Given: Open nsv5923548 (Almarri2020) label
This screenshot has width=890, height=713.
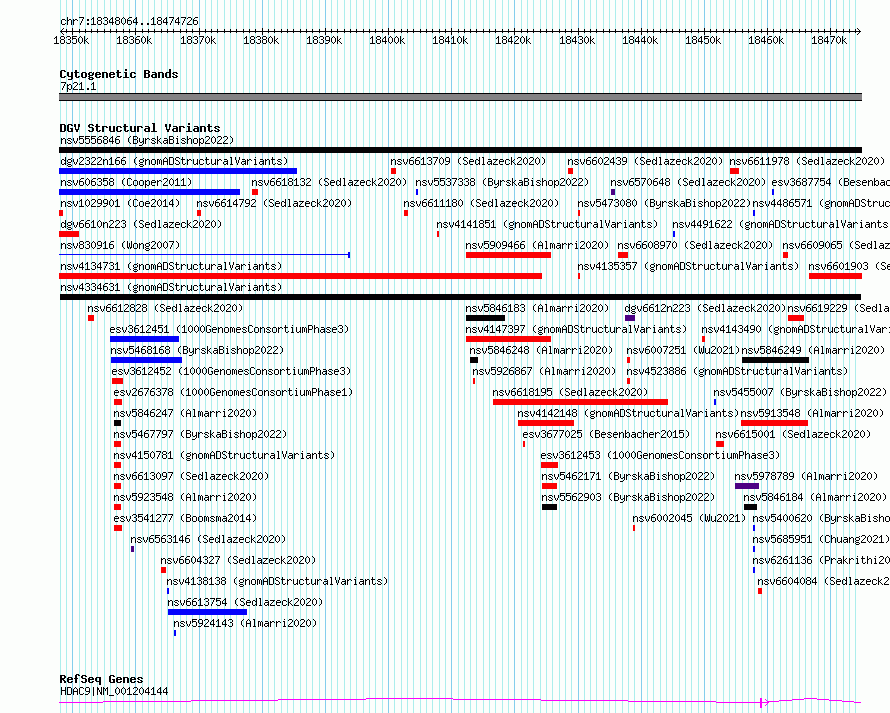Looking at the screenshot, I should point(185,497).
